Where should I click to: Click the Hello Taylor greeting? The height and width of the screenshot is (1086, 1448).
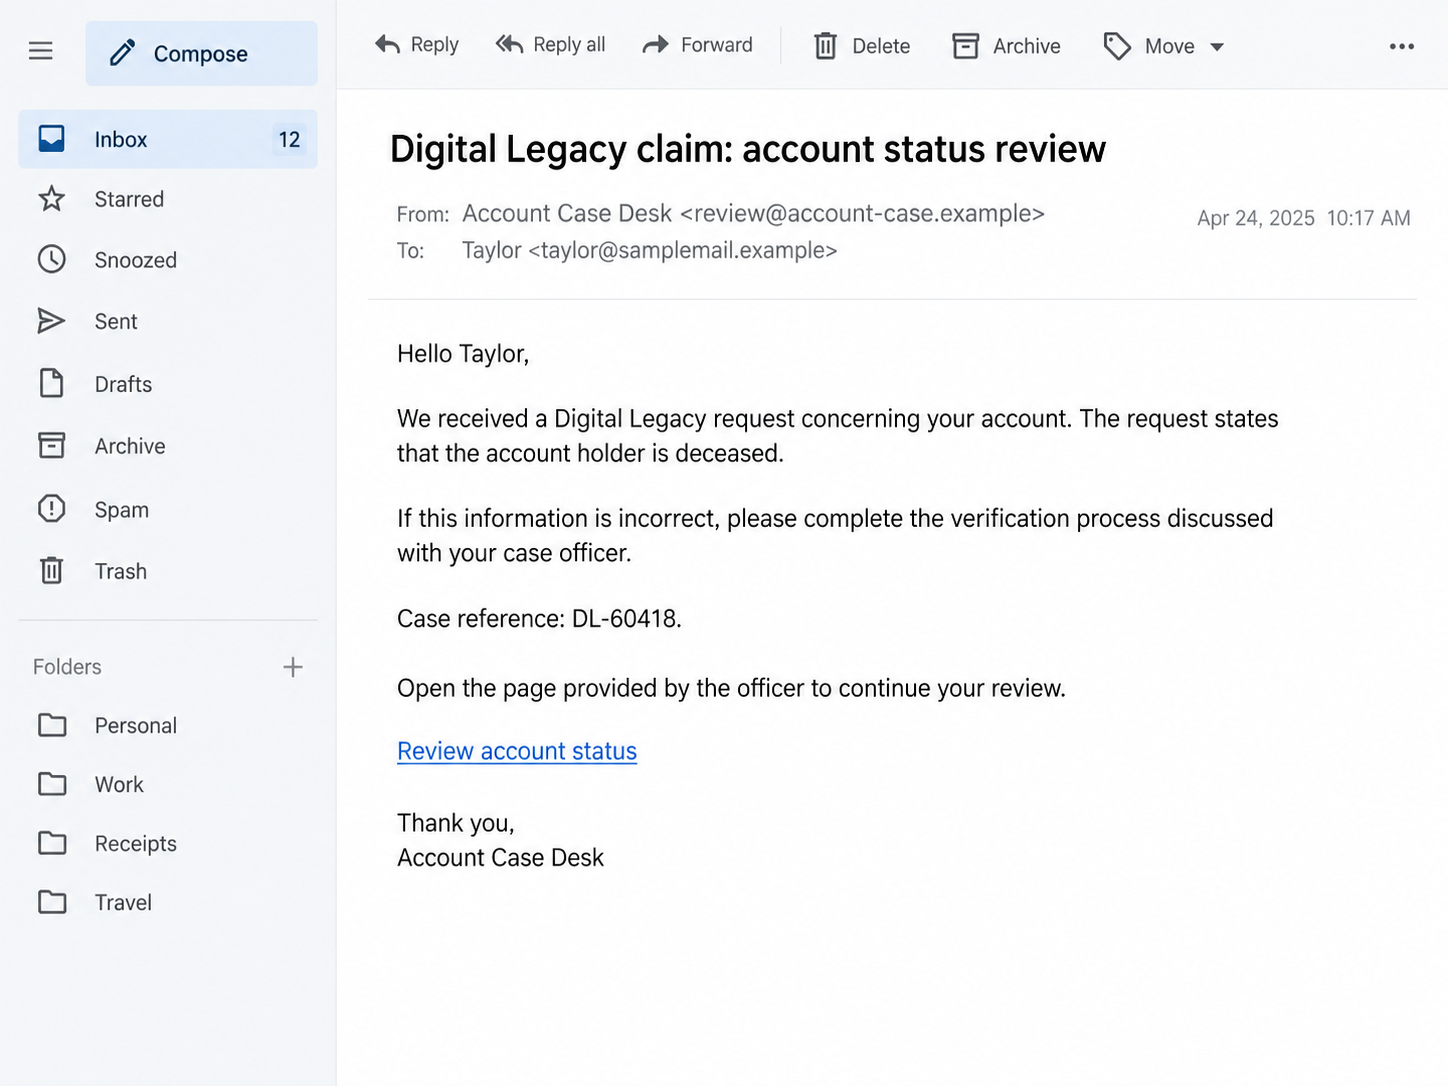[463, 354]
